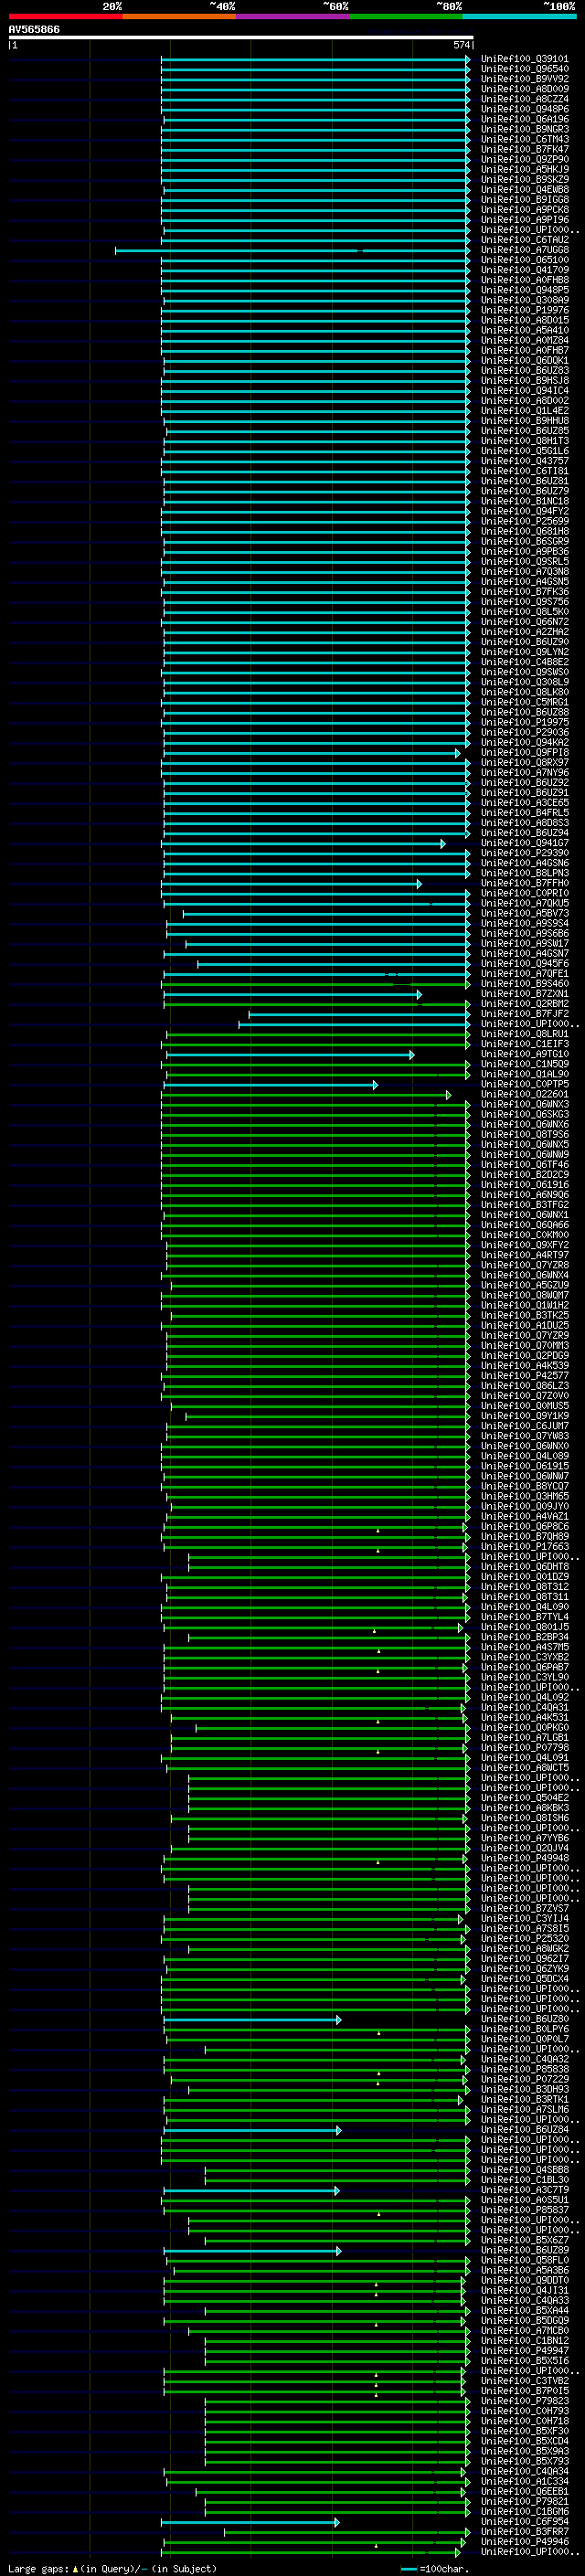
Task: Click the AV565866 query label
Action: 34,29
